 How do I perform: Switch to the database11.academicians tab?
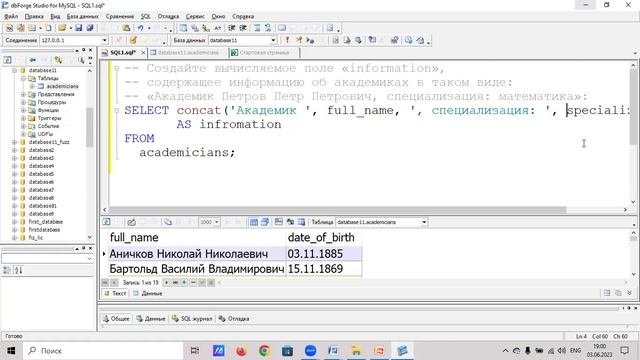coord(188,53)
